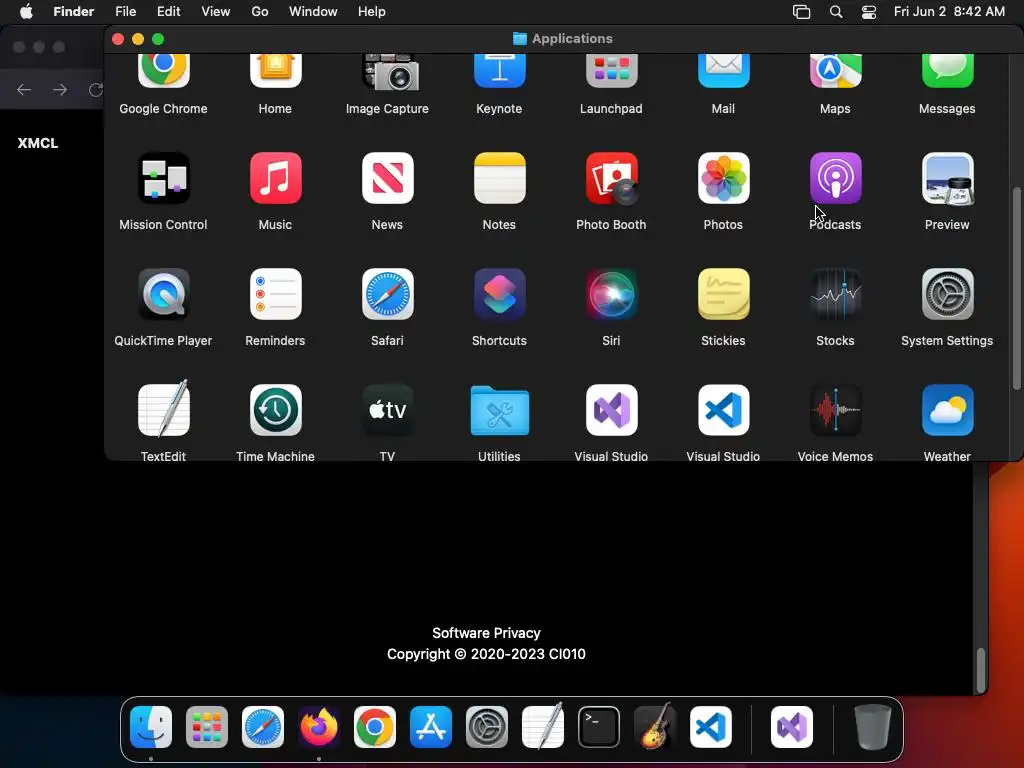Screen dimensions: 1024x768
Task: Open the Music app icon
Action: click(x=276, y=178)
